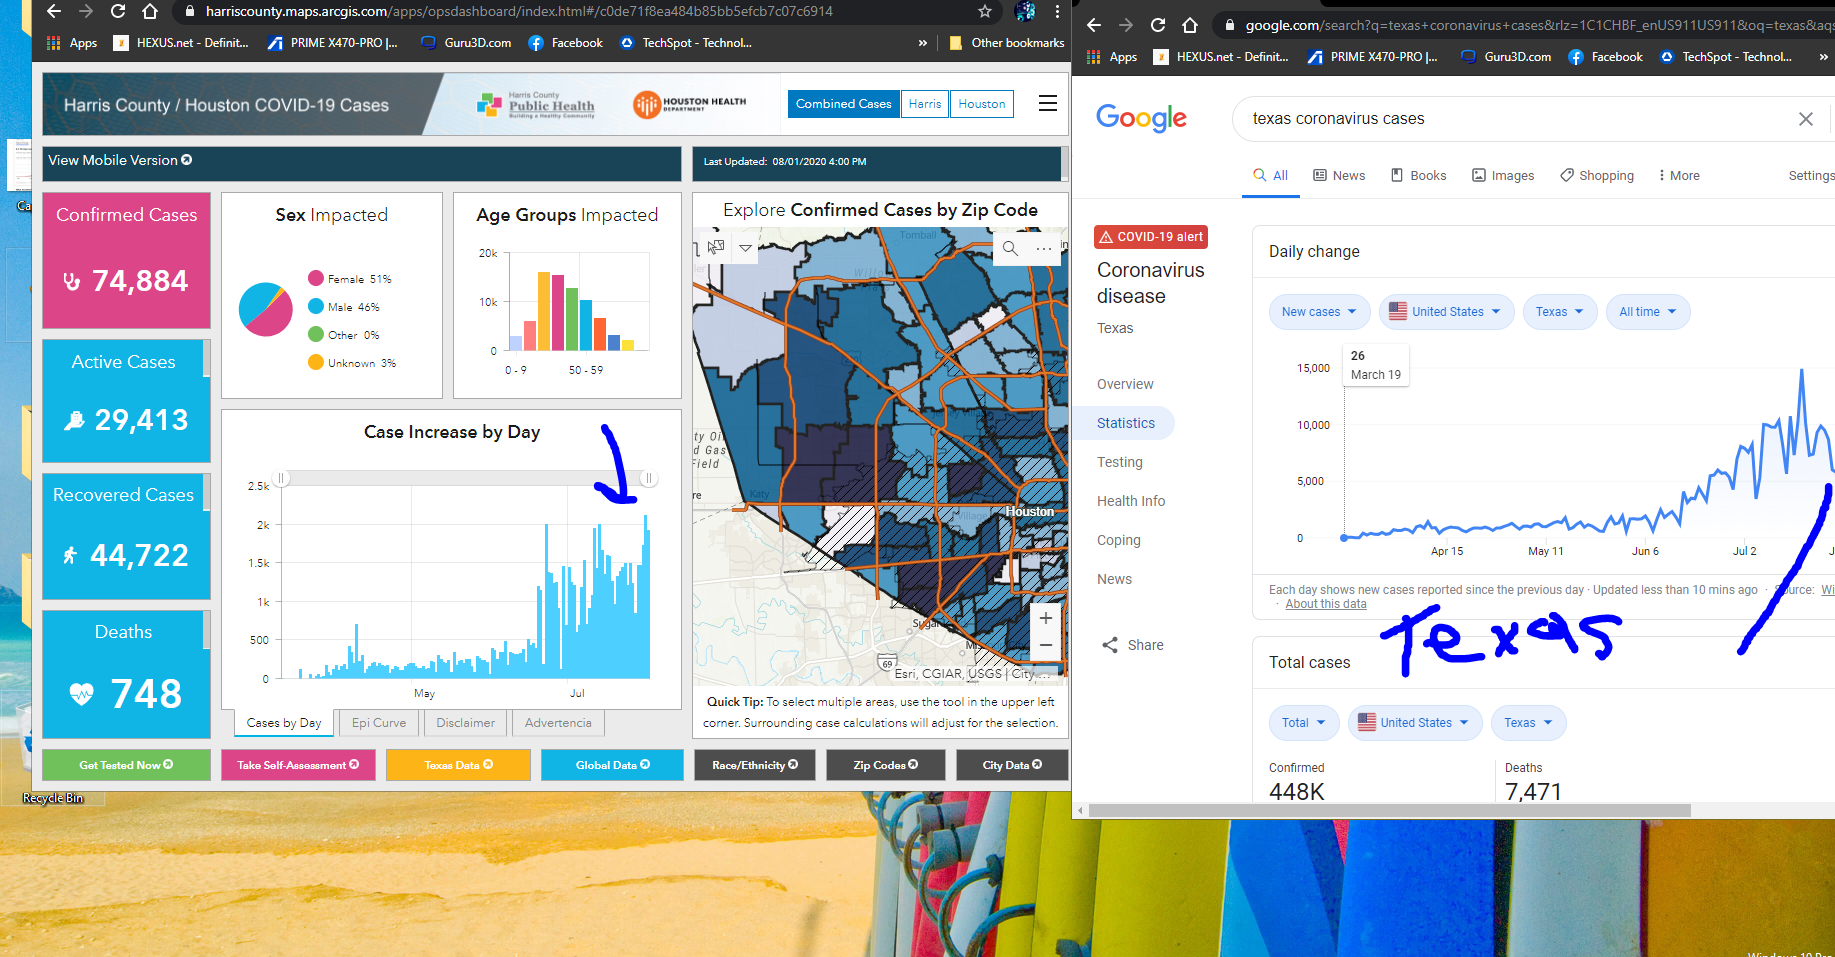Click the Share icon in Google sidebar
Image resolution: width=1835 pixels, height=957 pixels.
pos(1110,645)
